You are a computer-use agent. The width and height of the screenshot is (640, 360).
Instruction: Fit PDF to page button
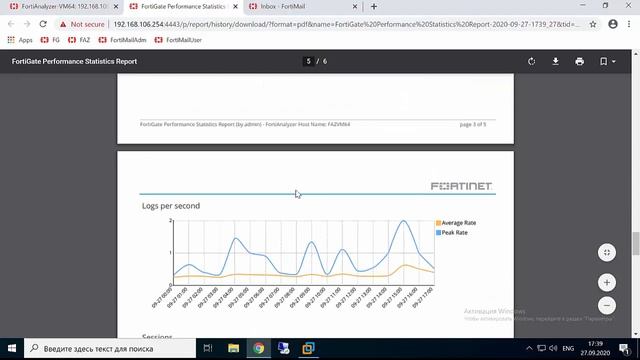[x=607, y=253]
